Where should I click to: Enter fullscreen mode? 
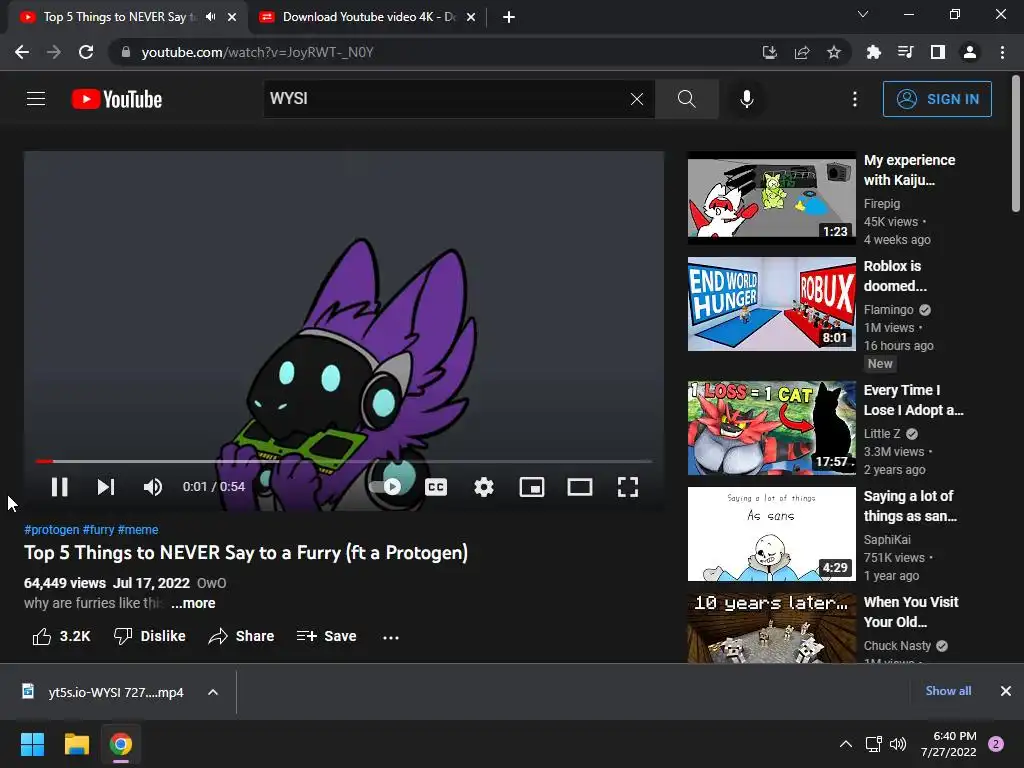click(x=628, y=487)
